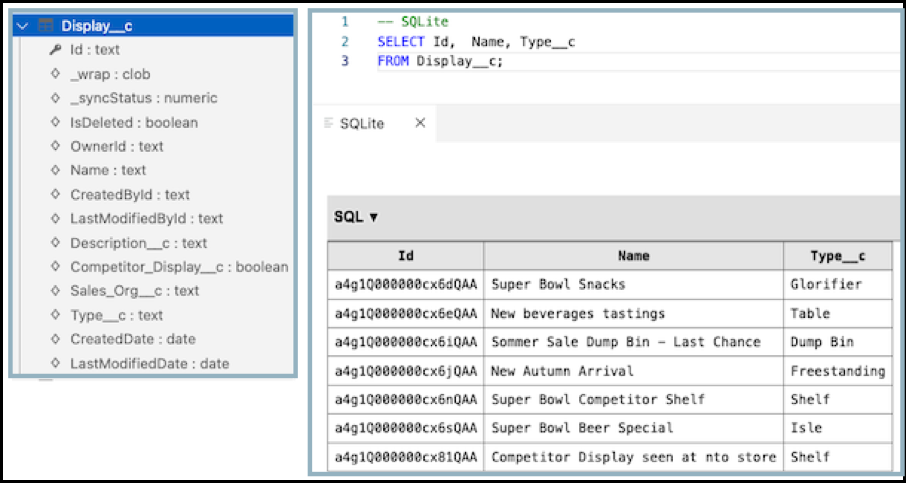
Task: Select the 'Dump Bin' type cell
Action: pyautogui.click(x=838, y=342)
